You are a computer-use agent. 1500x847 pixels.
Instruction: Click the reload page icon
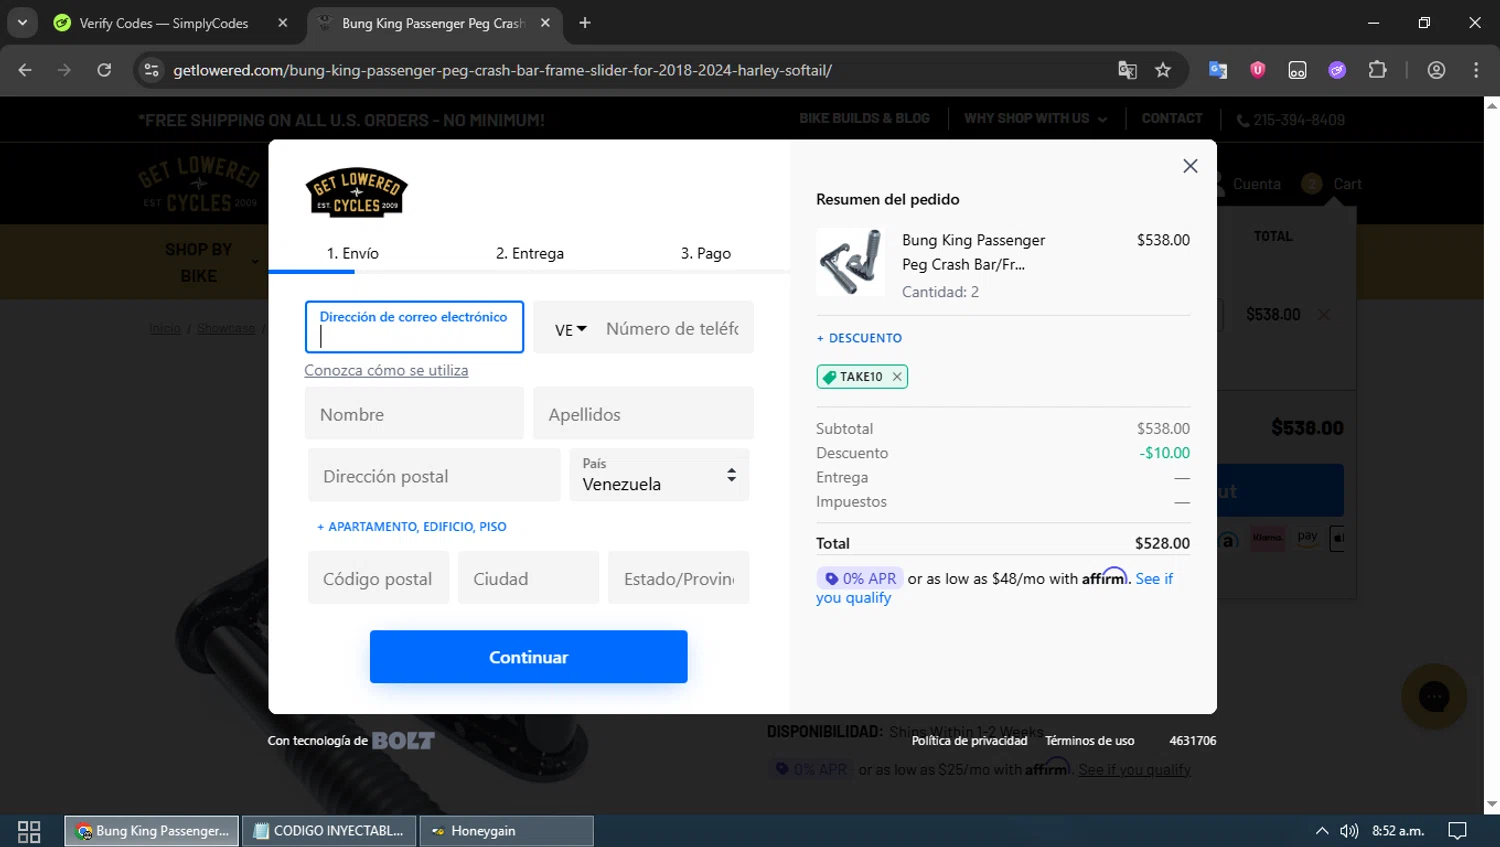[104, 70]
